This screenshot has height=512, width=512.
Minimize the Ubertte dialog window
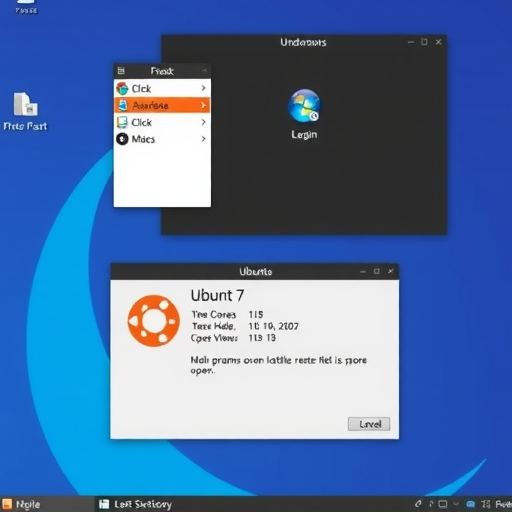pos(363,272)
